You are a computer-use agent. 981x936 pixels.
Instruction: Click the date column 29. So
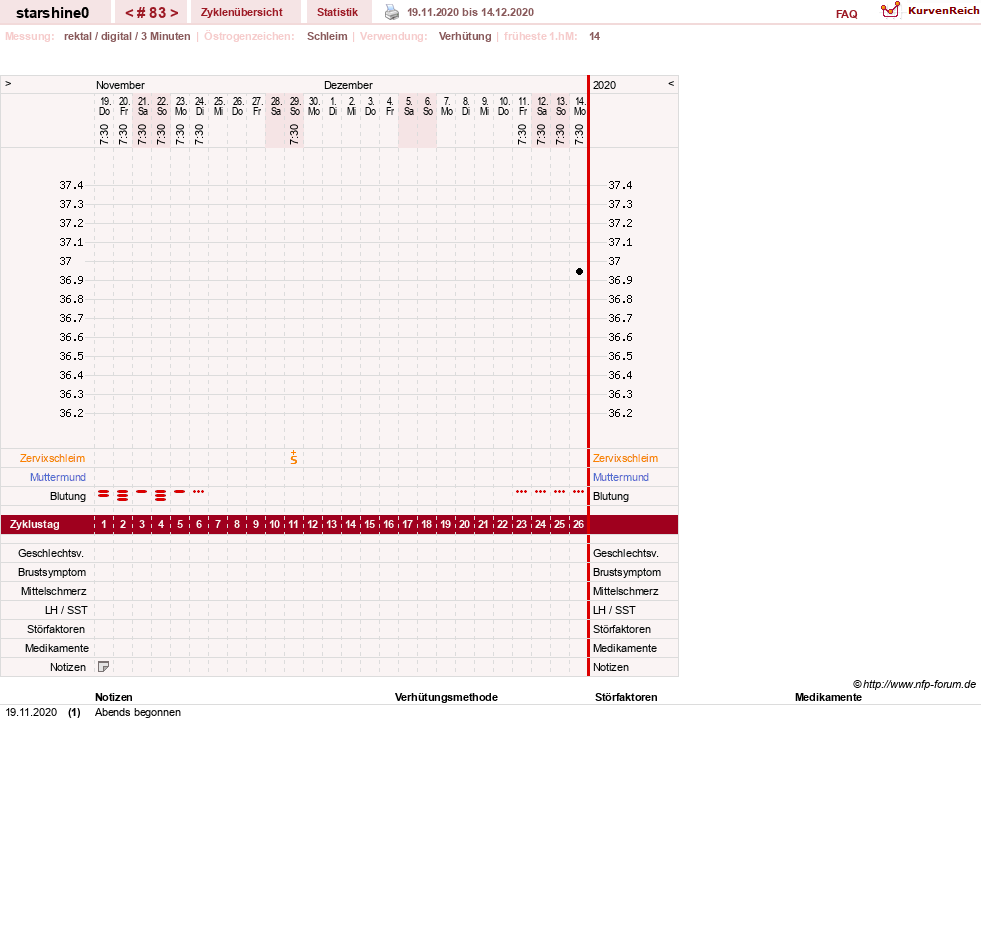tap(295, 106)
